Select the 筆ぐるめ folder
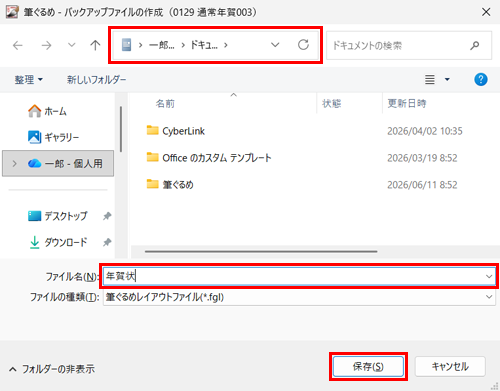Image resolution: width=500 pixels, height=391 pixels. [170, 184]
